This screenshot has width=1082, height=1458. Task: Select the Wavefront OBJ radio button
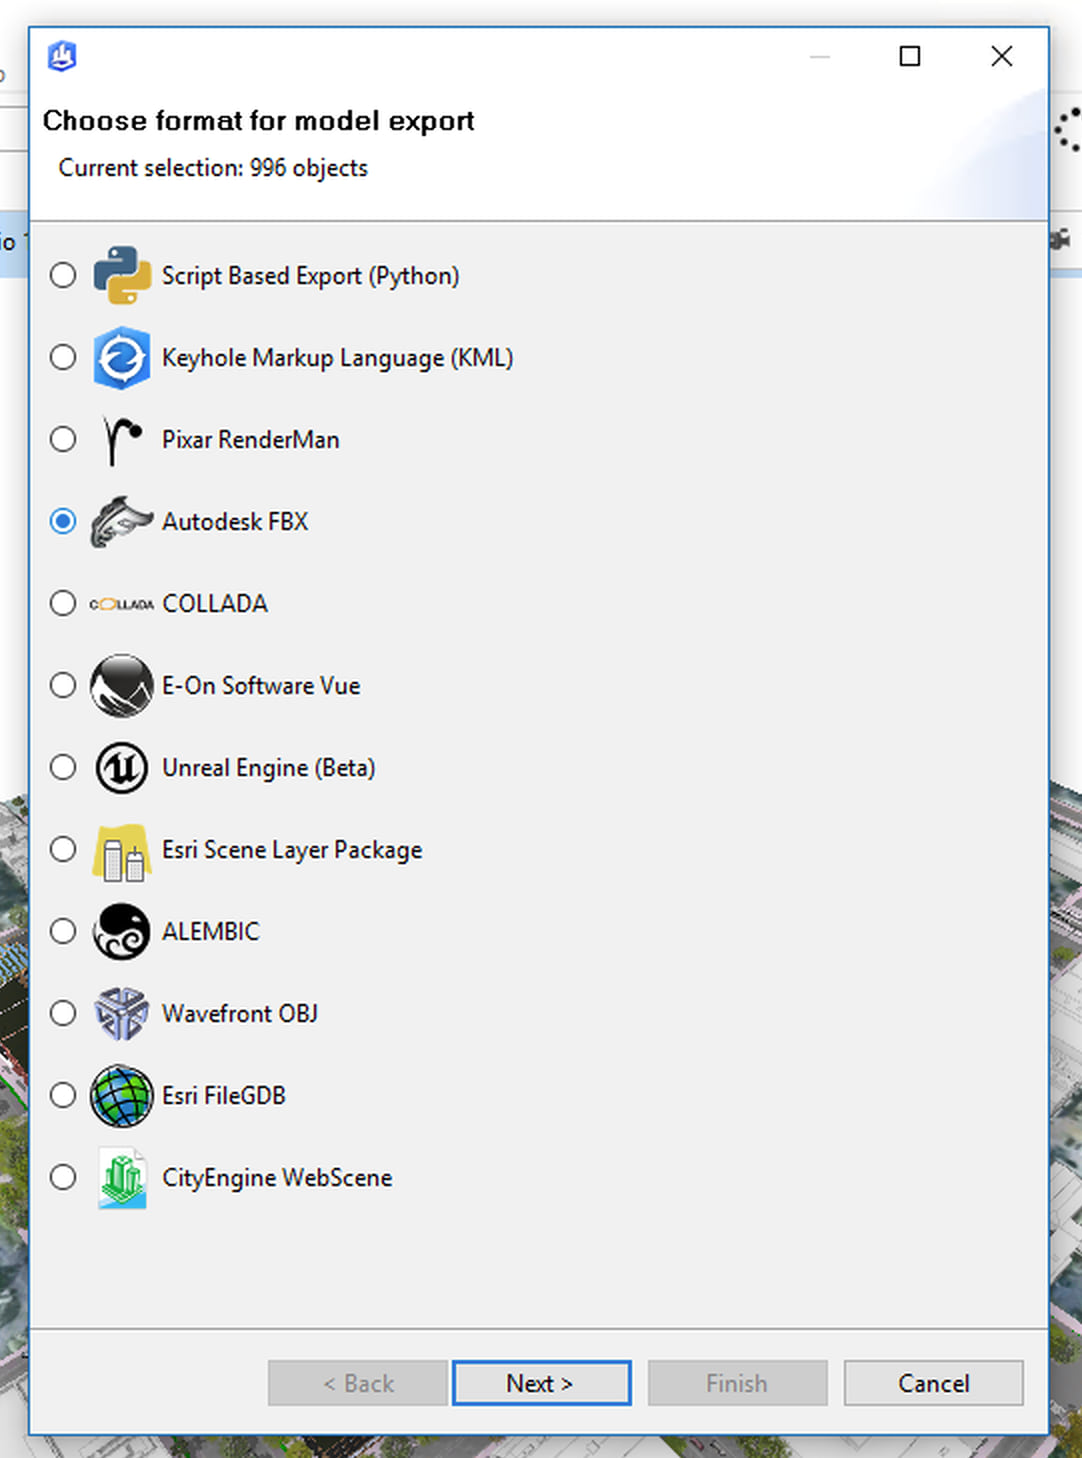63,1013
